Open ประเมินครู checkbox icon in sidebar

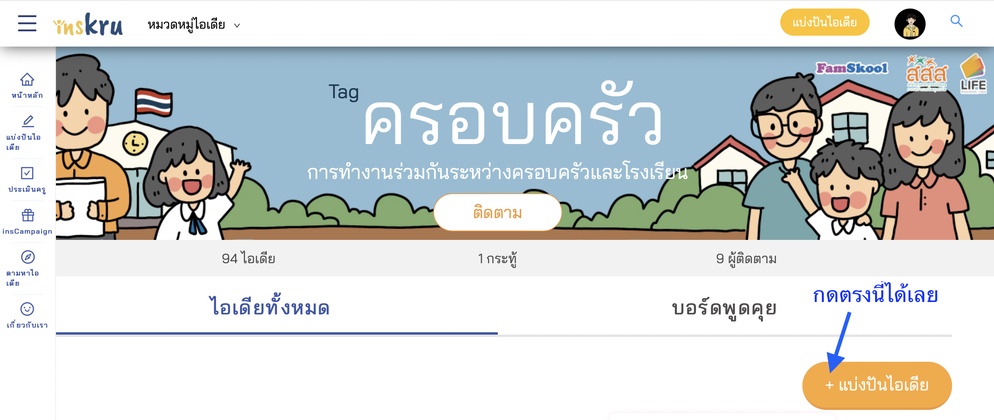pos(27,173)
